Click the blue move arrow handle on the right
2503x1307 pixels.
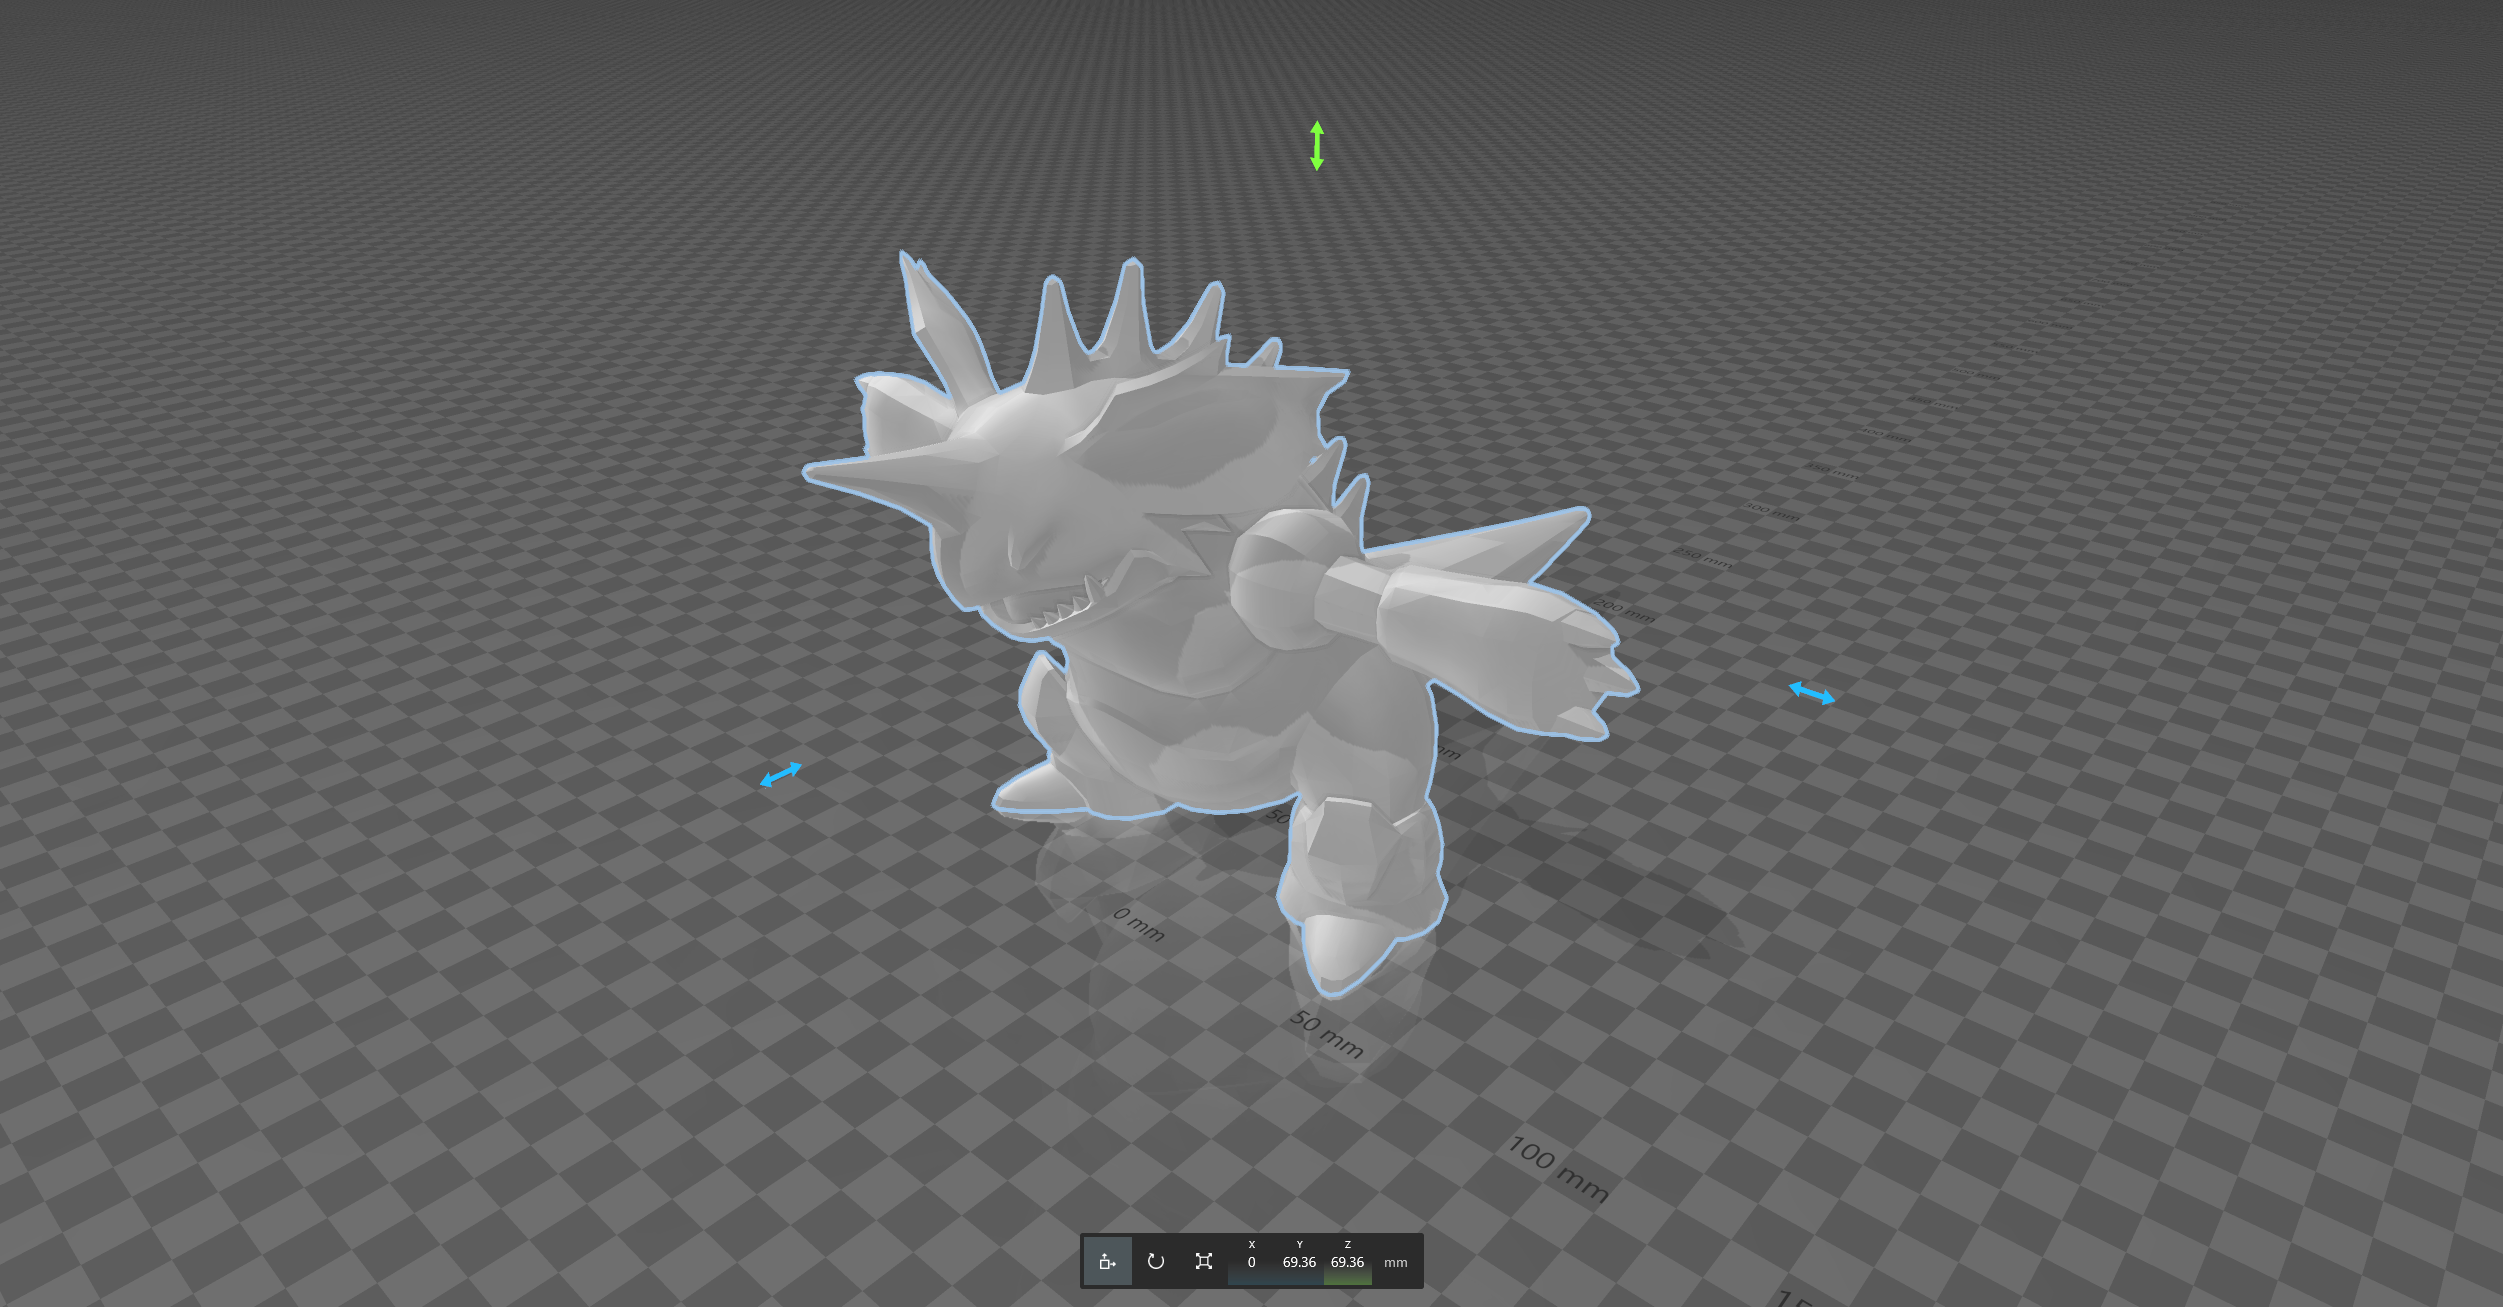pyautogui.click(x=1811, y=693)
